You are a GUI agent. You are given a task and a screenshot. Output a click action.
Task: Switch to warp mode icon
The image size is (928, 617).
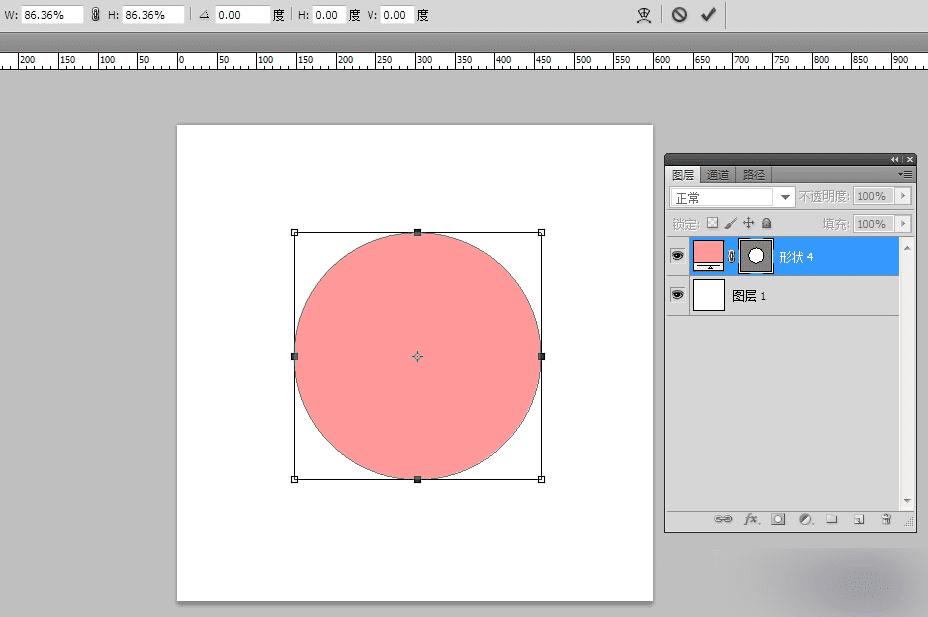(645, 15)
